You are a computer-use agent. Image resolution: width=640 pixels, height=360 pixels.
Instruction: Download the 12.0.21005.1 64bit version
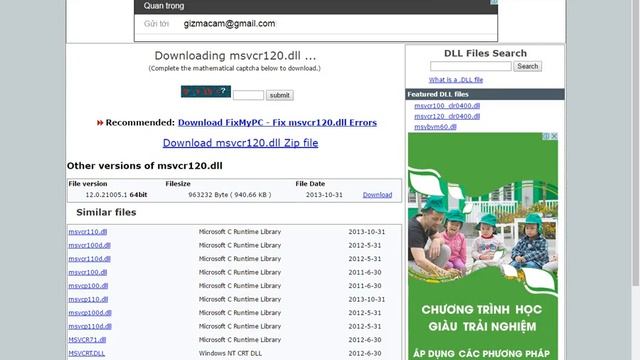click(x=377, y=195)
